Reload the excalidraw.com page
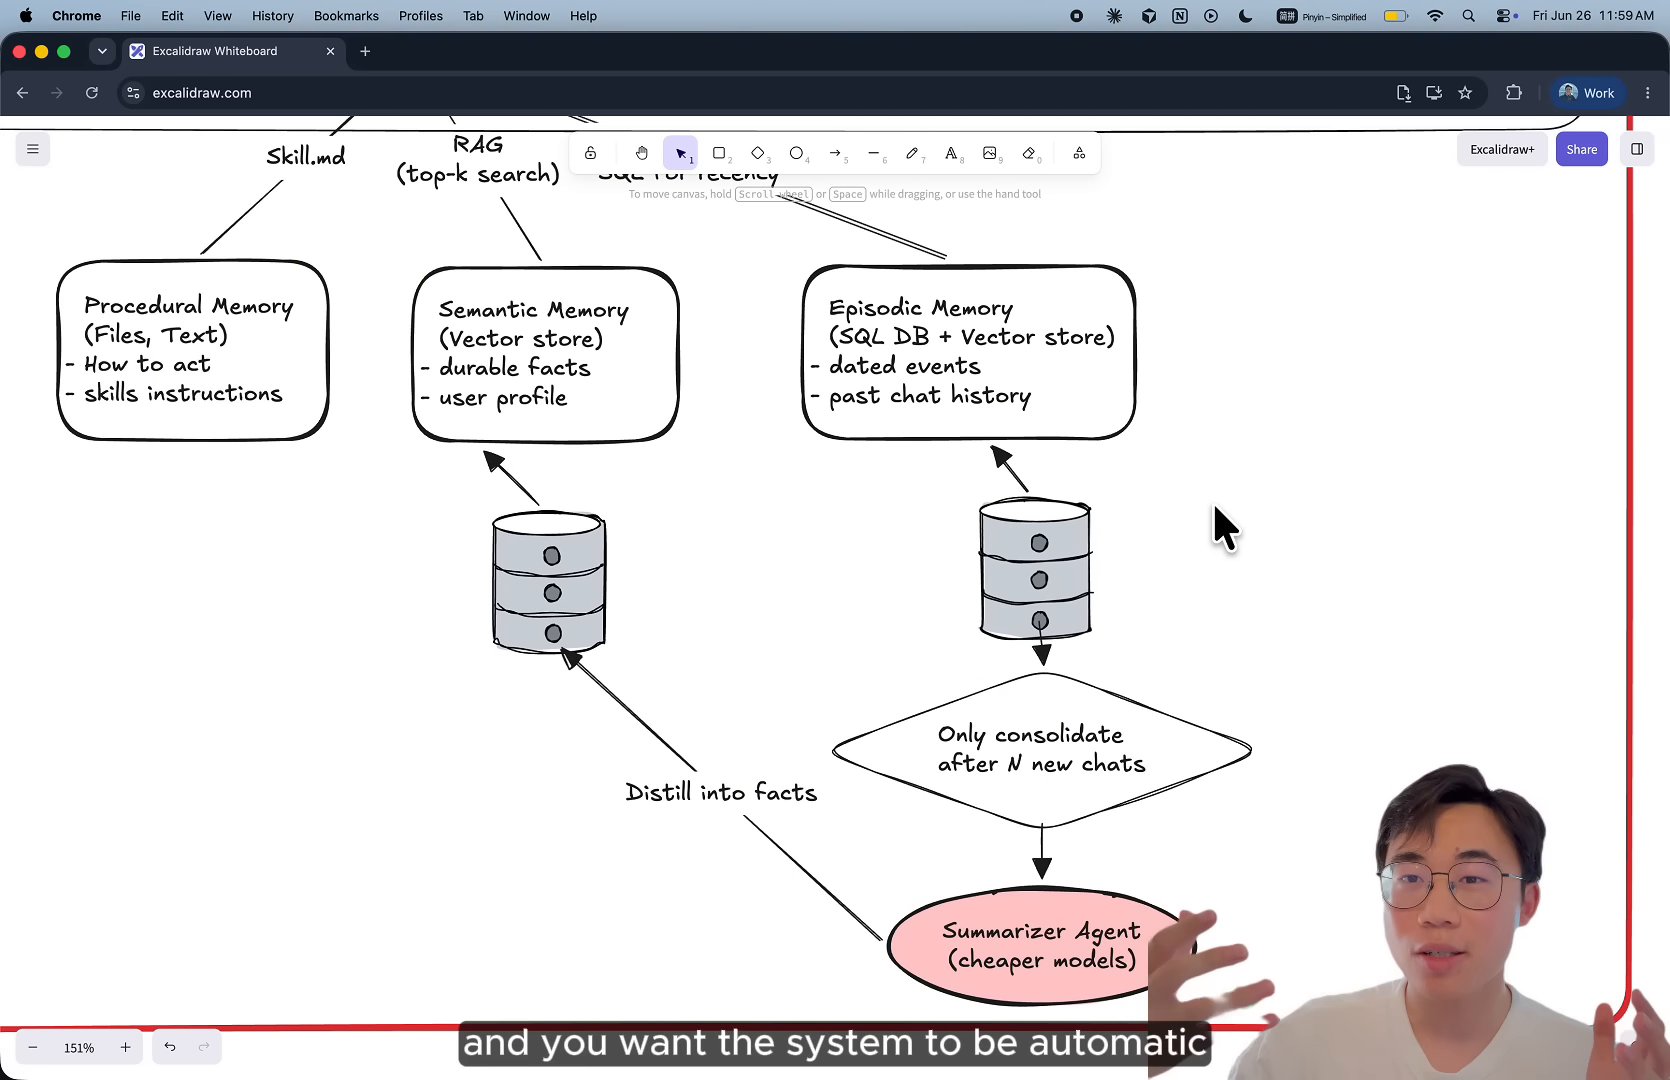The image size is (1670, 1080). pyautogui.click(x=92, y=93)
